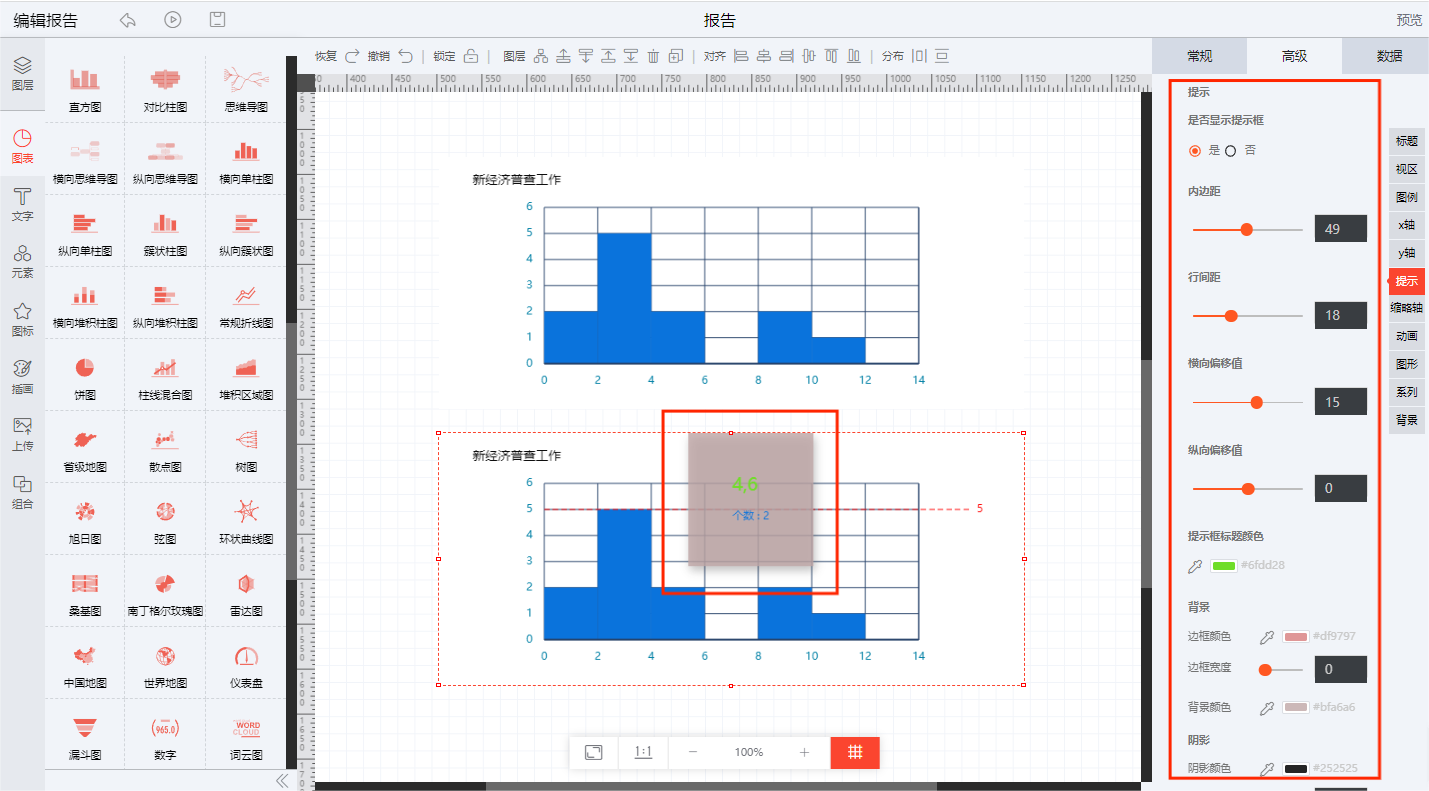Align objects to horizontal center
This screenshot has height=791, width=1429.
click(x=764, y=56)
